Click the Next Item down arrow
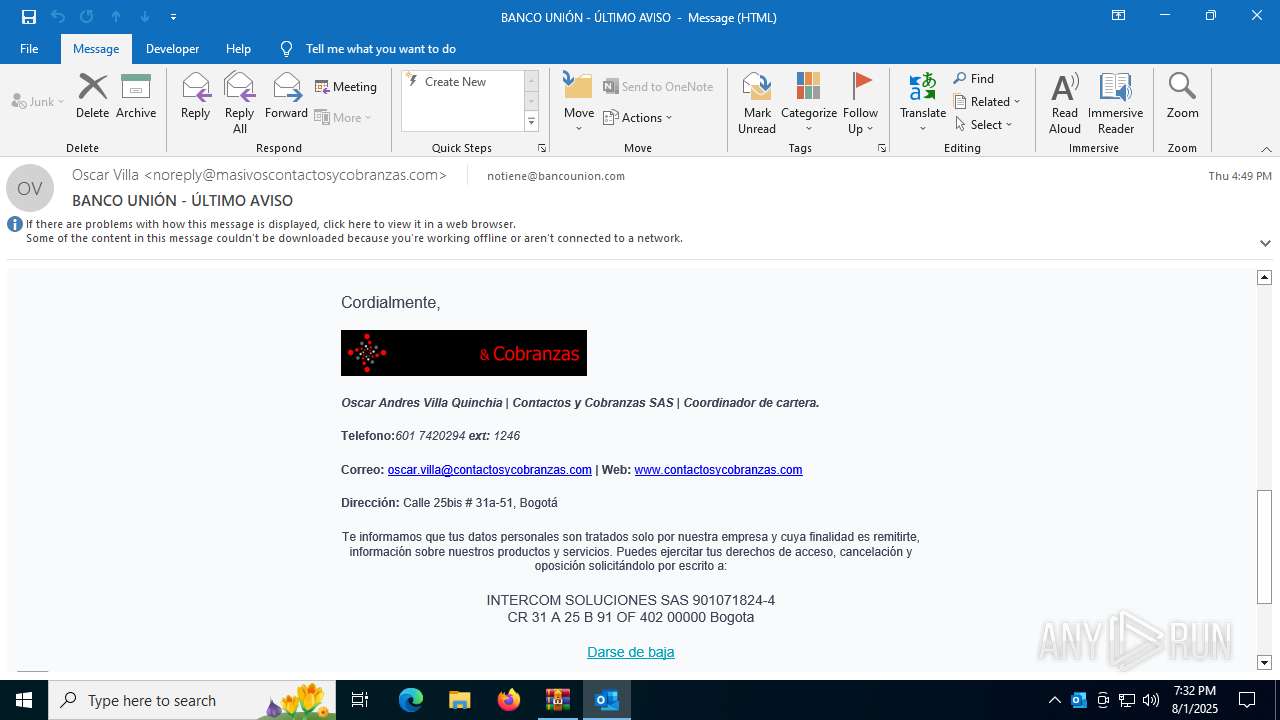The height and width of the screenshot is (720, 1280). pos(144,16)
